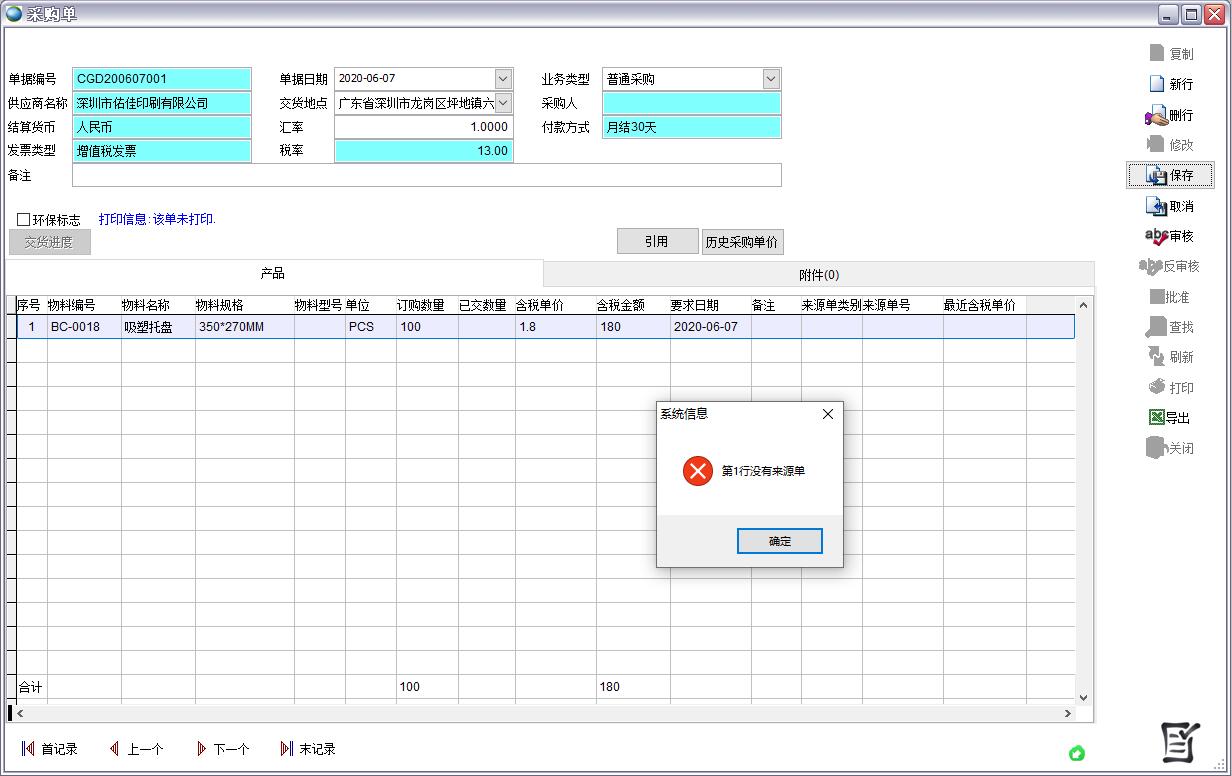
Task: Open the 业务类型 dropdown
Action: pos(771,79)
